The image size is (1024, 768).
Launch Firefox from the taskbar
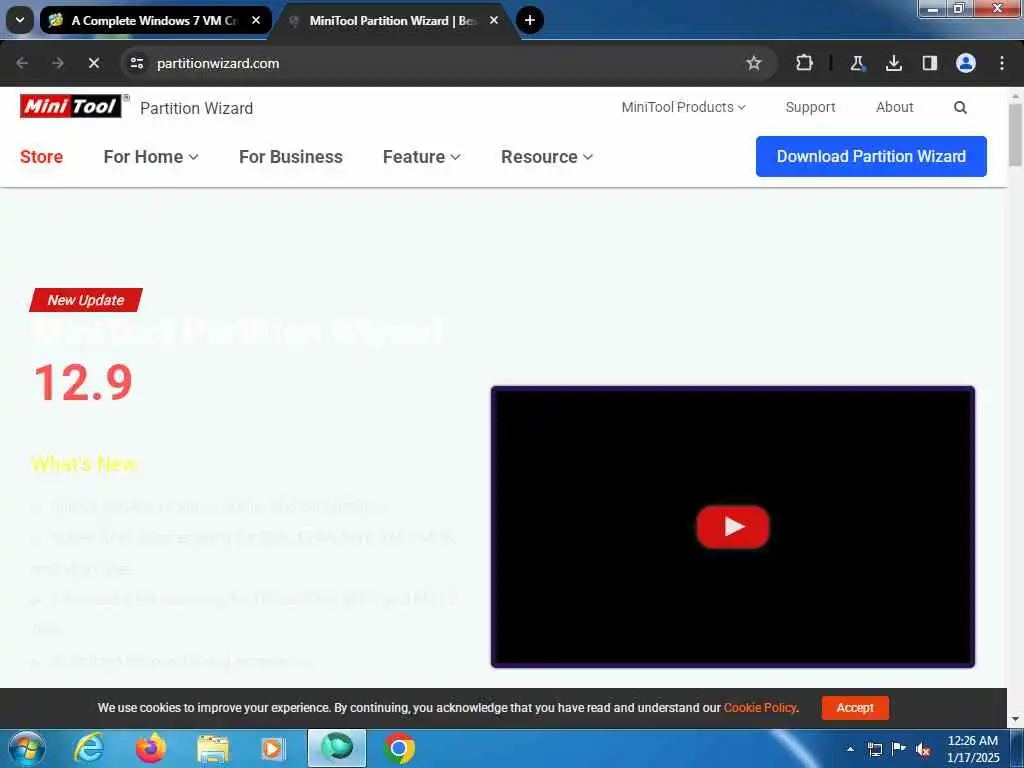[151, 748]
